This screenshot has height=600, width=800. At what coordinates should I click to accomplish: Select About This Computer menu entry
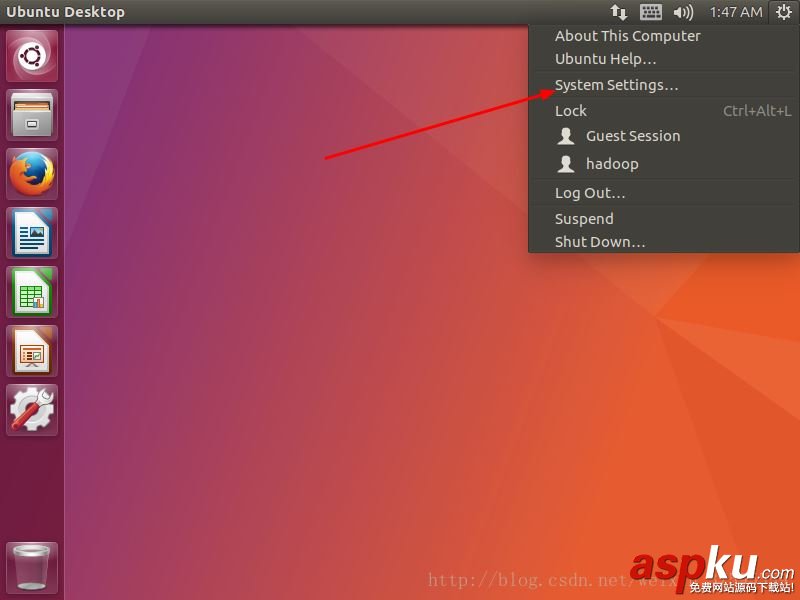pyautogui.click(x=664, y=36)
